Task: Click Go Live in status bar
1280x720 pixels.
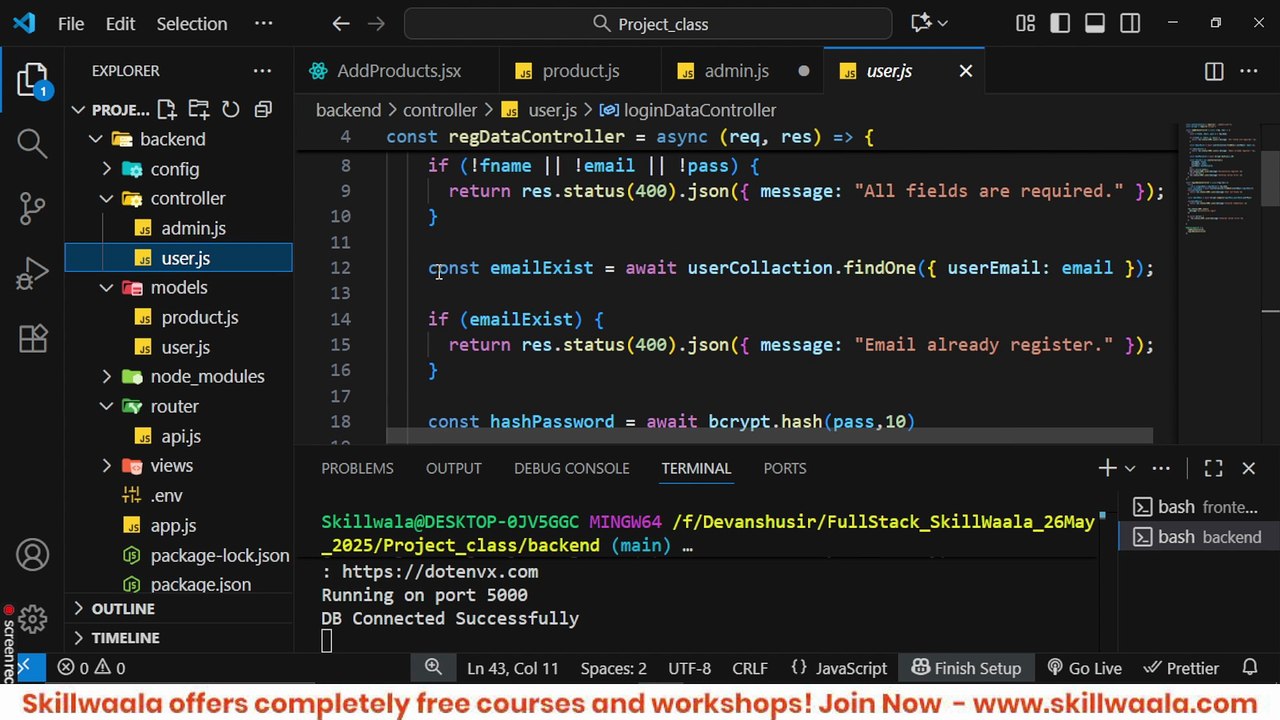Action: [x=1084, y=668]
